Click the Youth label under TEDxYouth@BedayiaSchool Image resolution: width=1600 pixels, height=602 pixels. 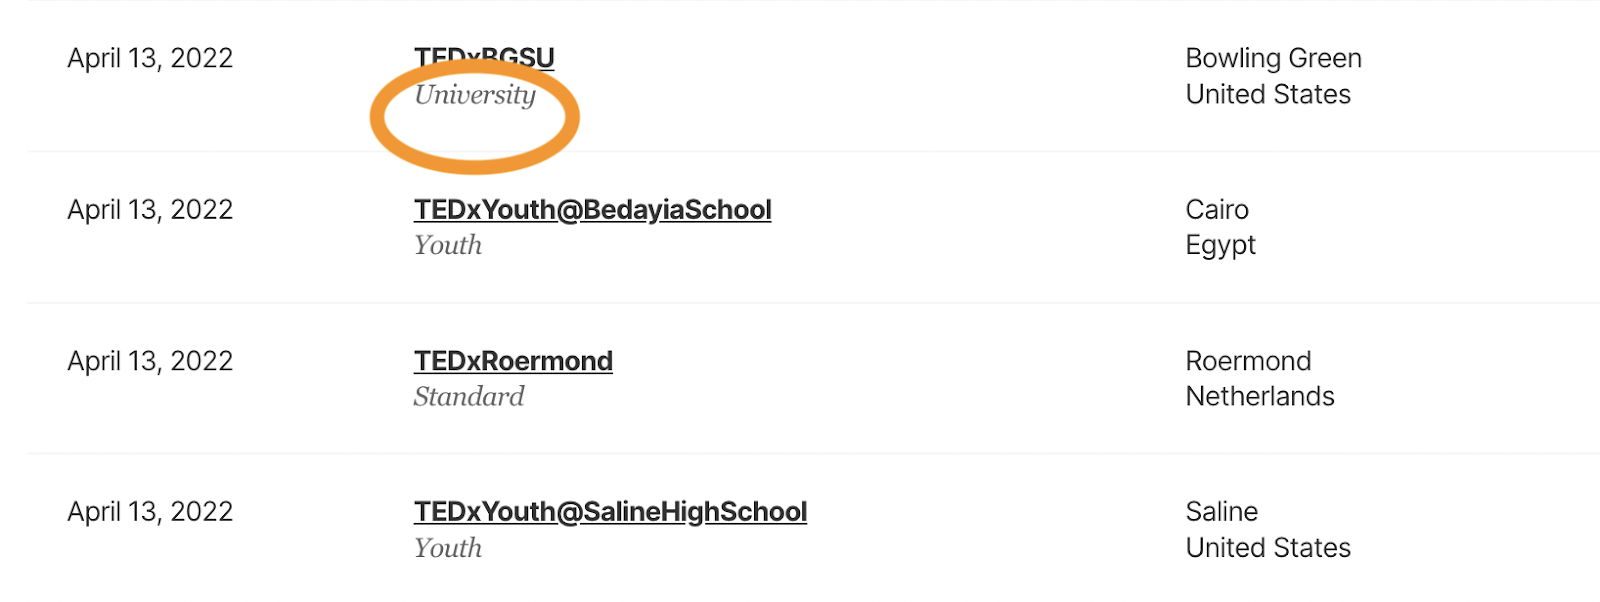(x=448, y=246)
